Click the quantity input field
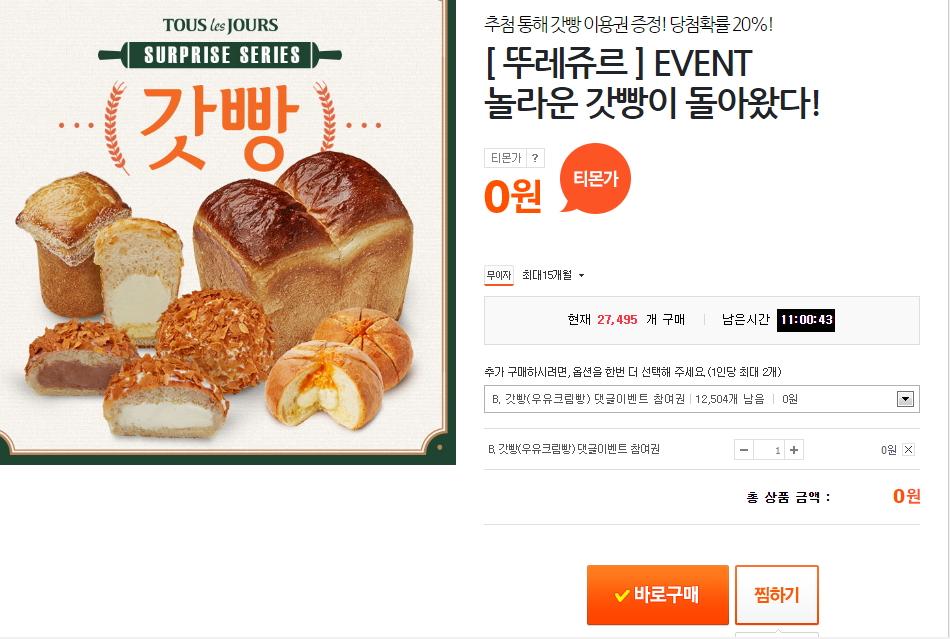This screenshot has height=639, width=950. 769,450
